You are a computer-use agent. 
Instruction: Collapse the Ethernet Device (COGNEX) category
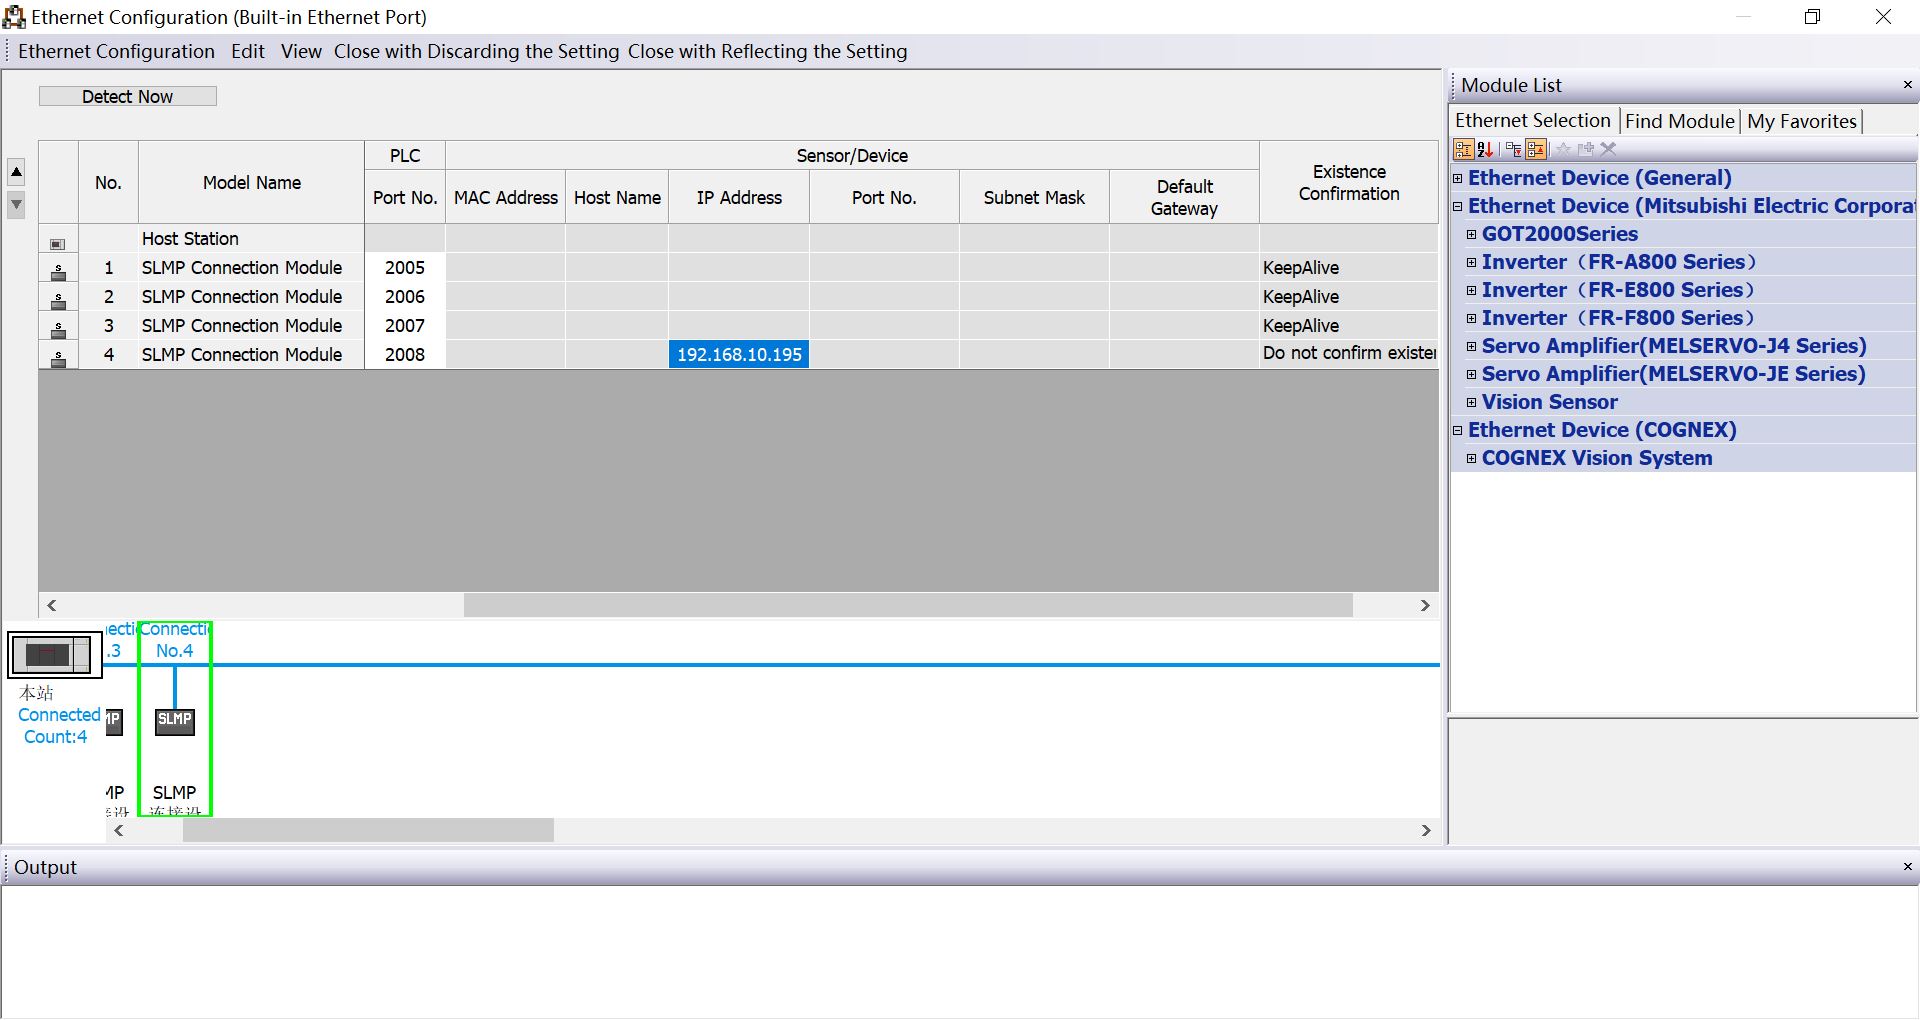click(x=1457, y=430)
